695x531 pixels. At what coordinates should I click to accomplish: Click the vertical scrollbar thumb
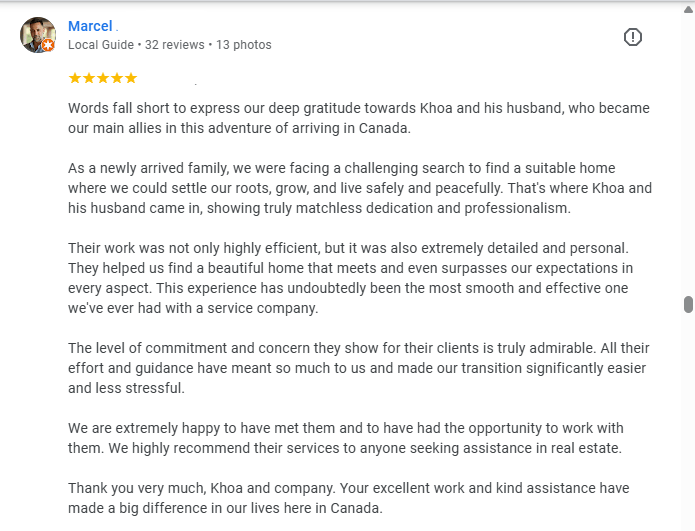688,304
